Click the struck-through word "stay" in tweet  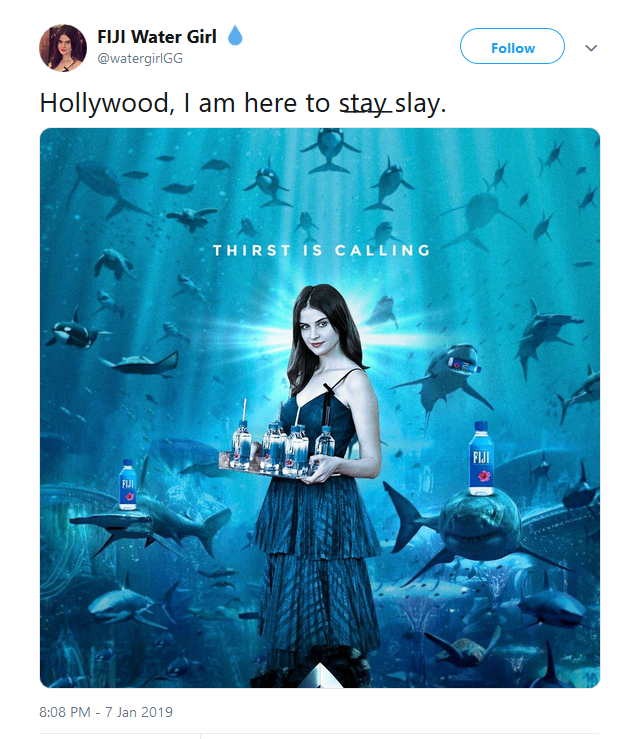[364, 103]
